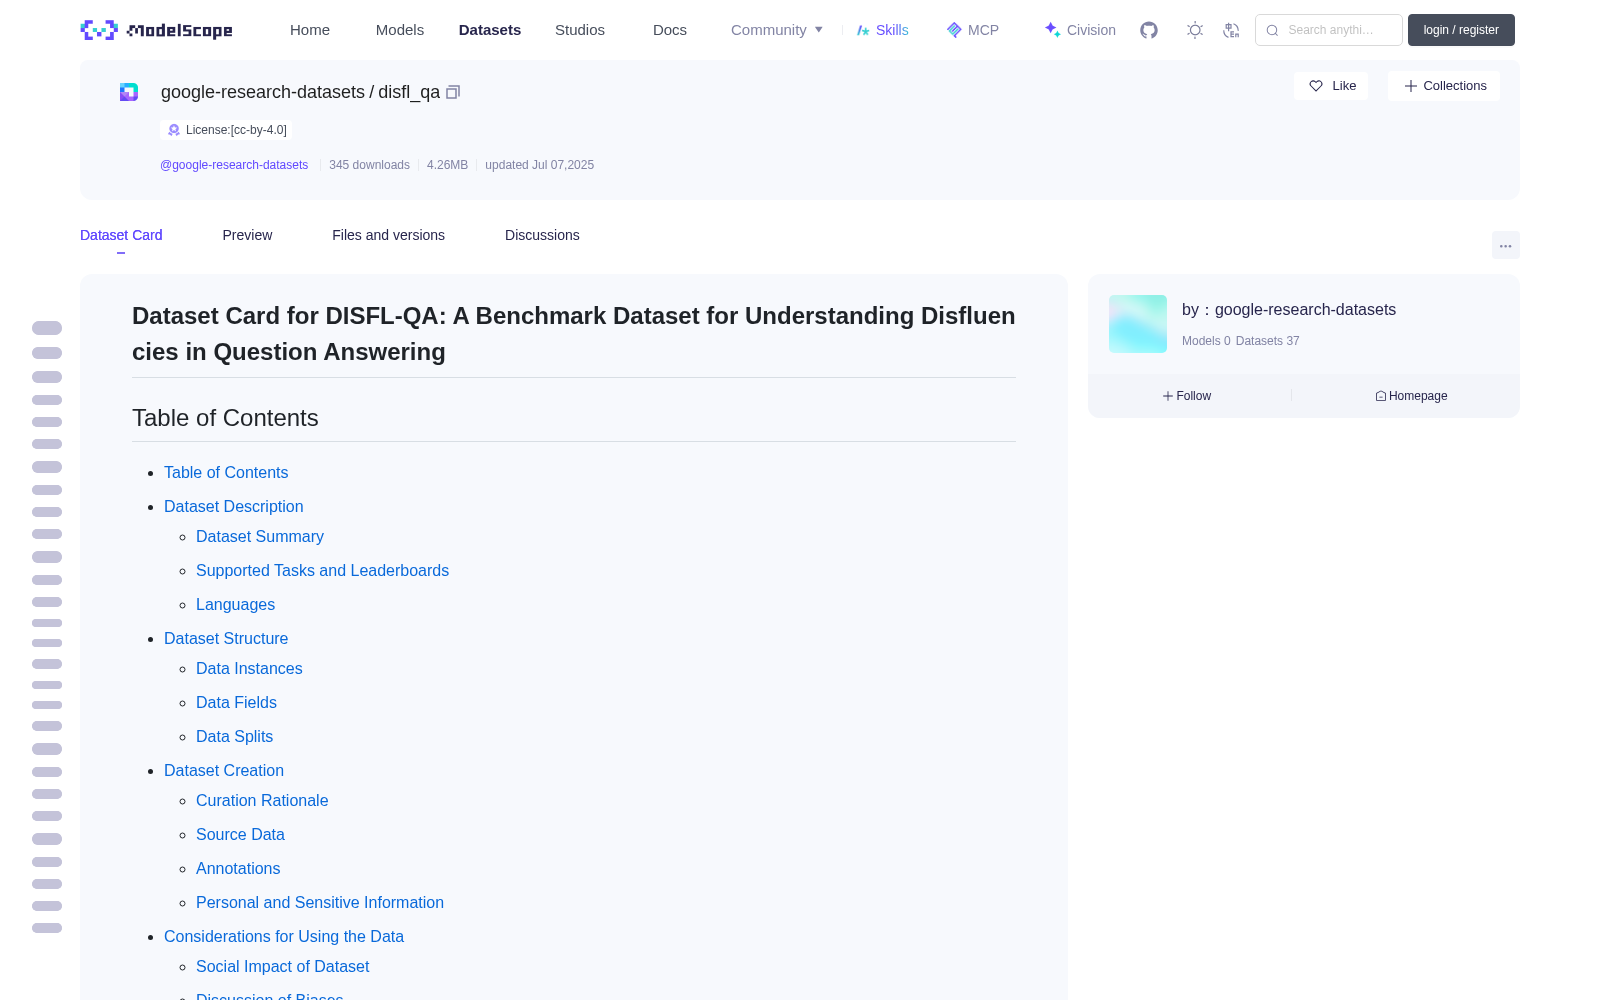Toggle the light/dark theme sun icon

[x=1195, y=30]
